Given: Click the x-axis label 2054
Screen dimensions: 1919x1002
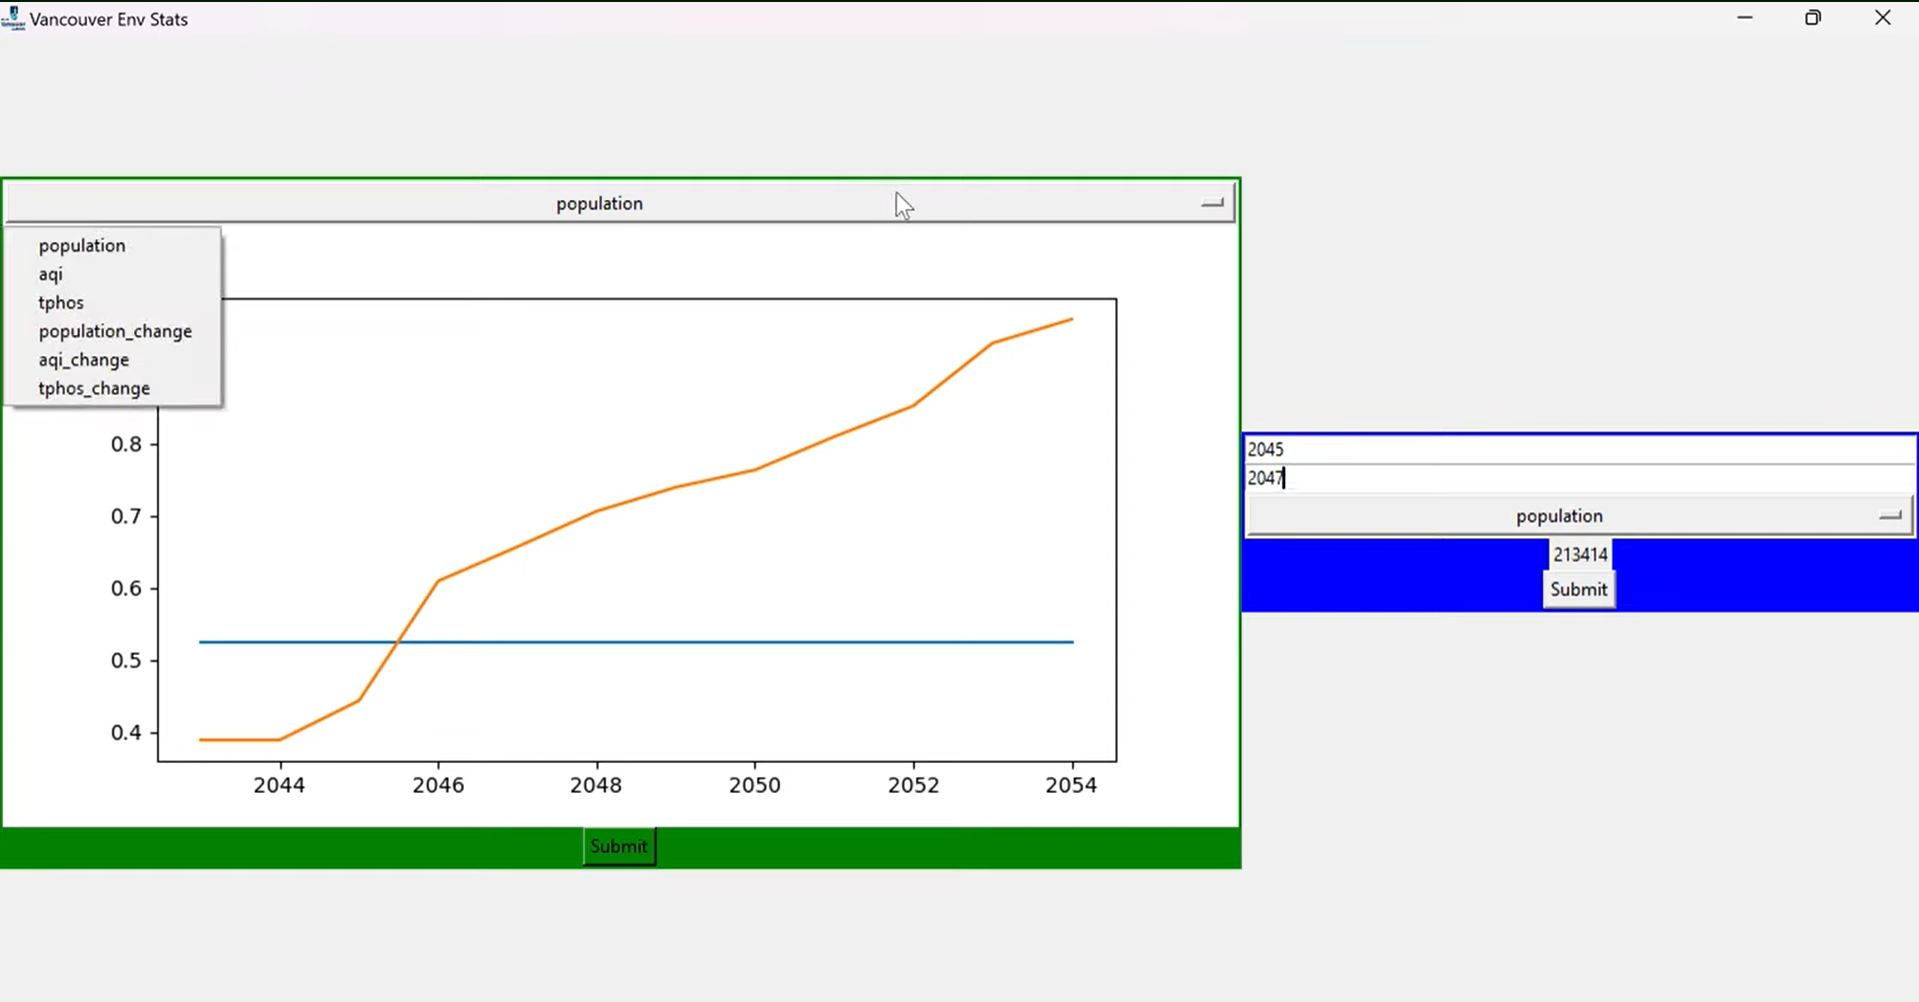Looking at the screenshot, I should [x=1071, y=785].
